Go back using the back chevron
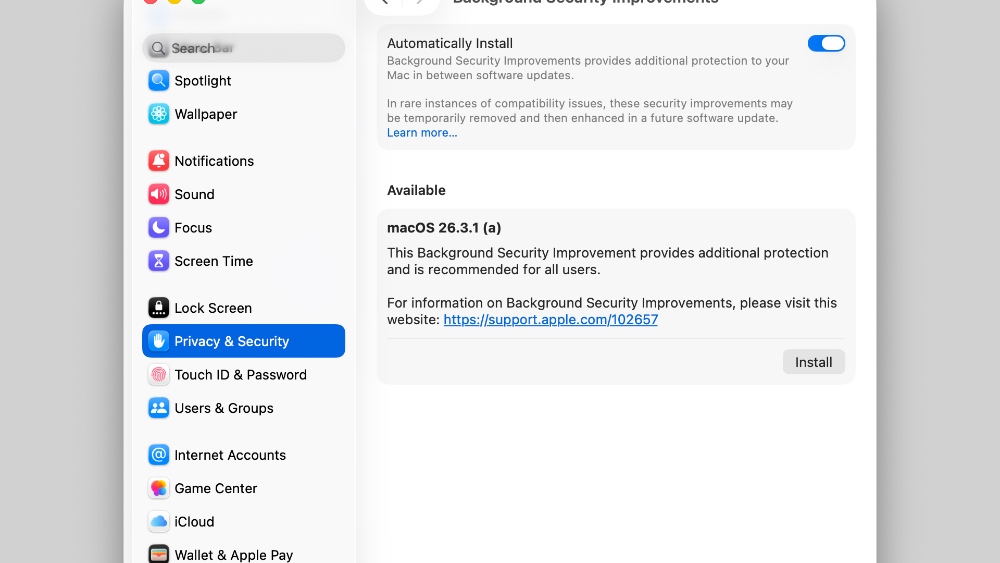This screenshot has width=1000, height=563. [385, 3]
